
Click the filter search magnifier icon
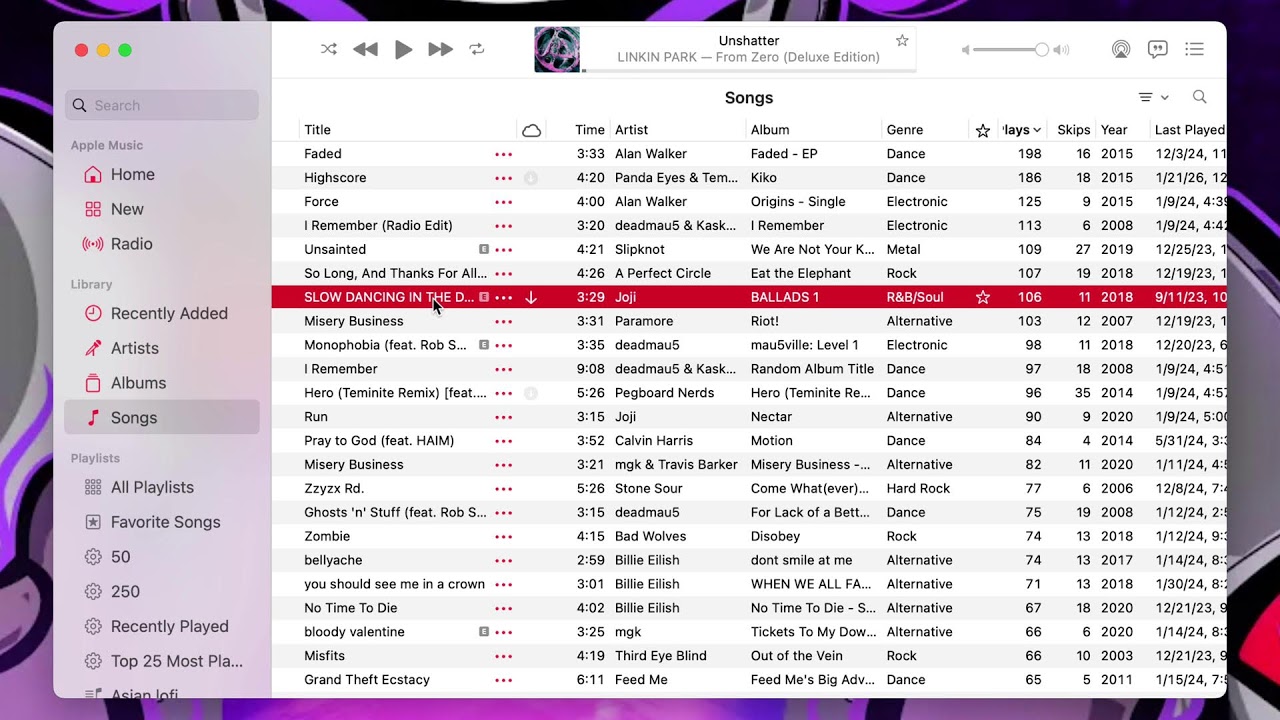point(1199,97)
